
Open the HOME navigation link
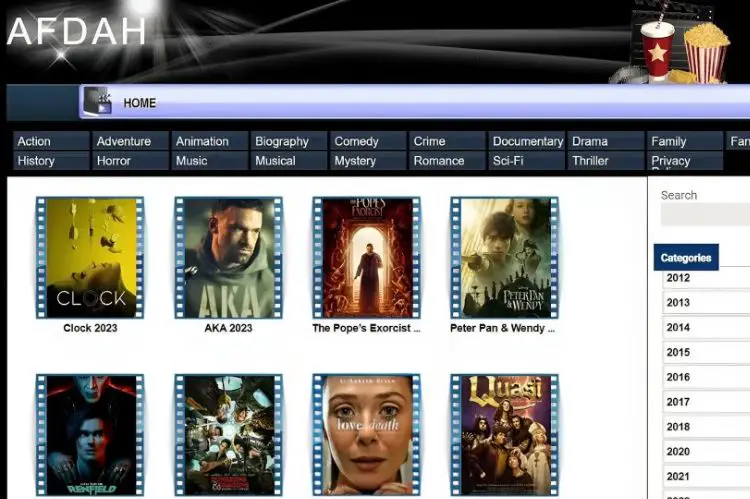click(x=140, y=103)
